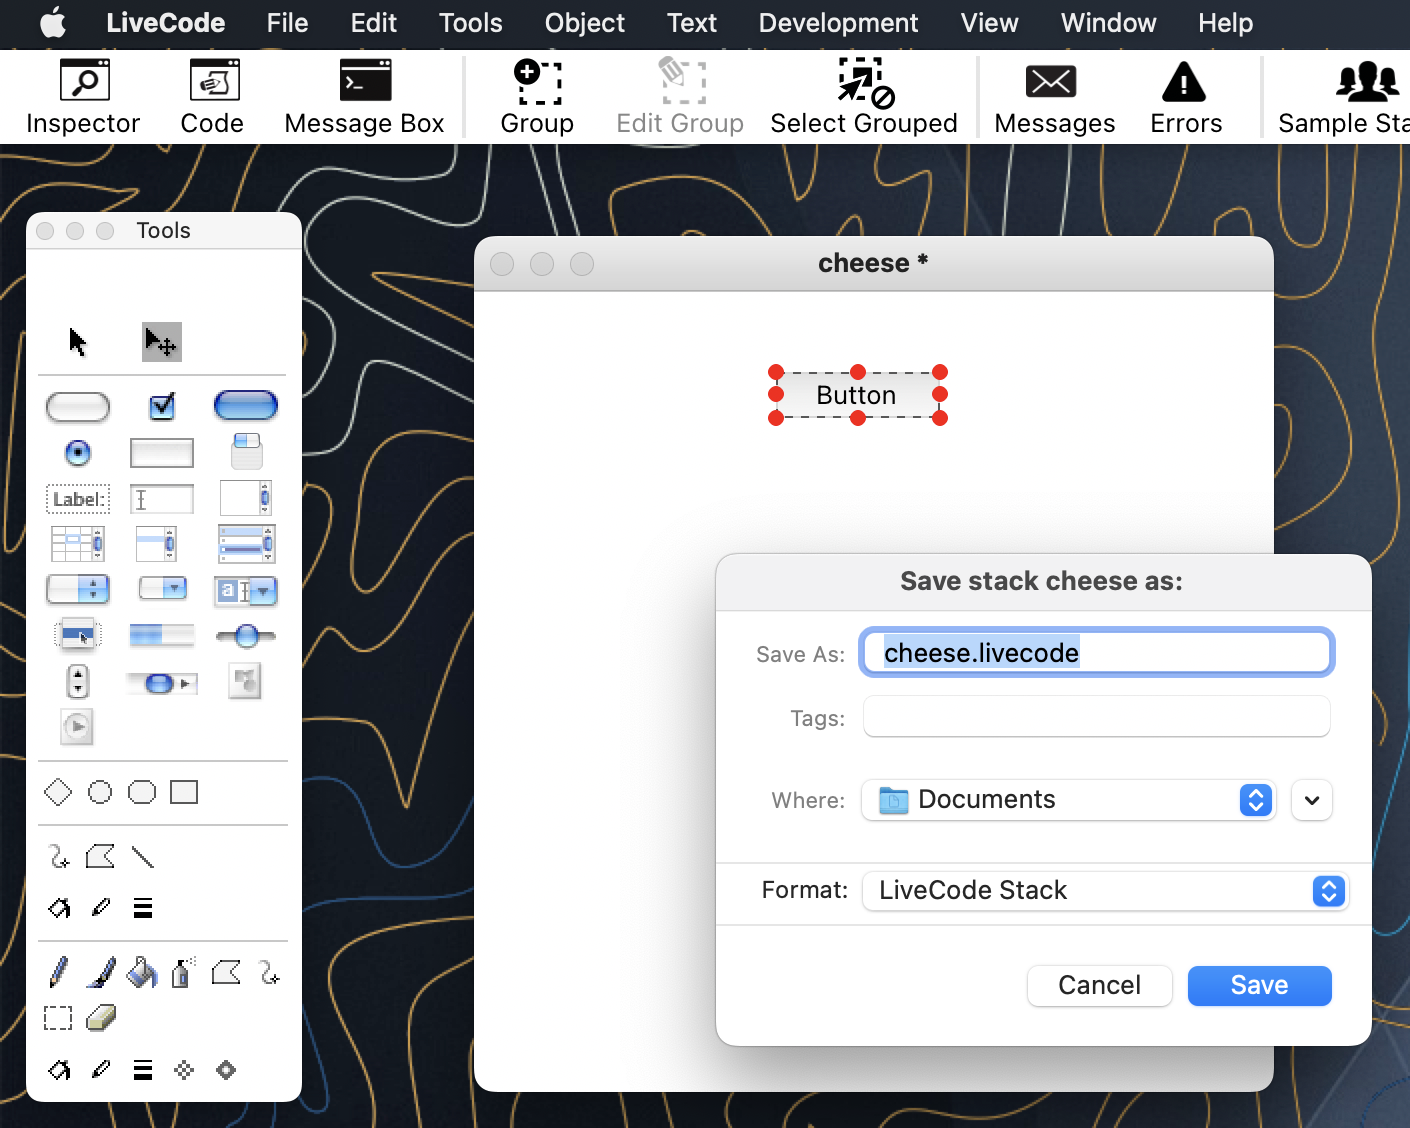
Task: Pick the option menu control
Action: [78, 589]
